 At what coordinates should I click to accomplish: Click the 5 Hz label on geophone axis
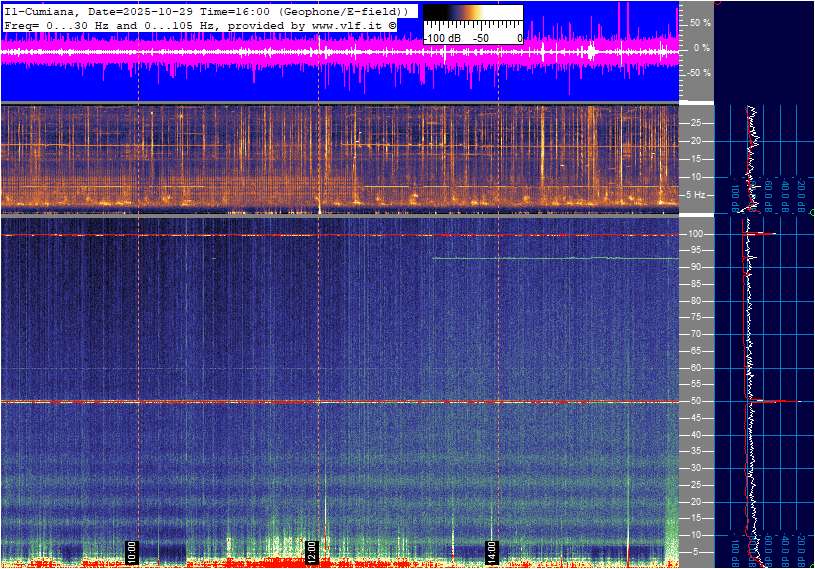point(697,194)
